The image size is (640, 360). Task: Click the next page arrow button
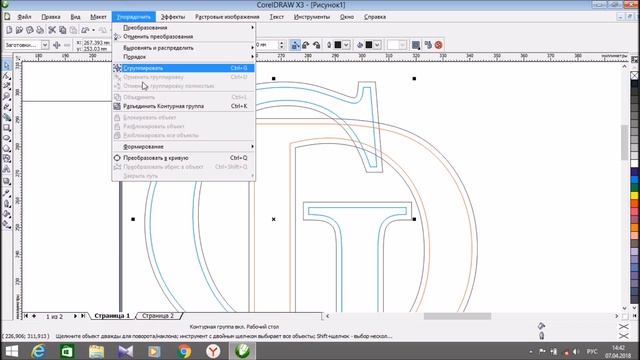point(75,316)
